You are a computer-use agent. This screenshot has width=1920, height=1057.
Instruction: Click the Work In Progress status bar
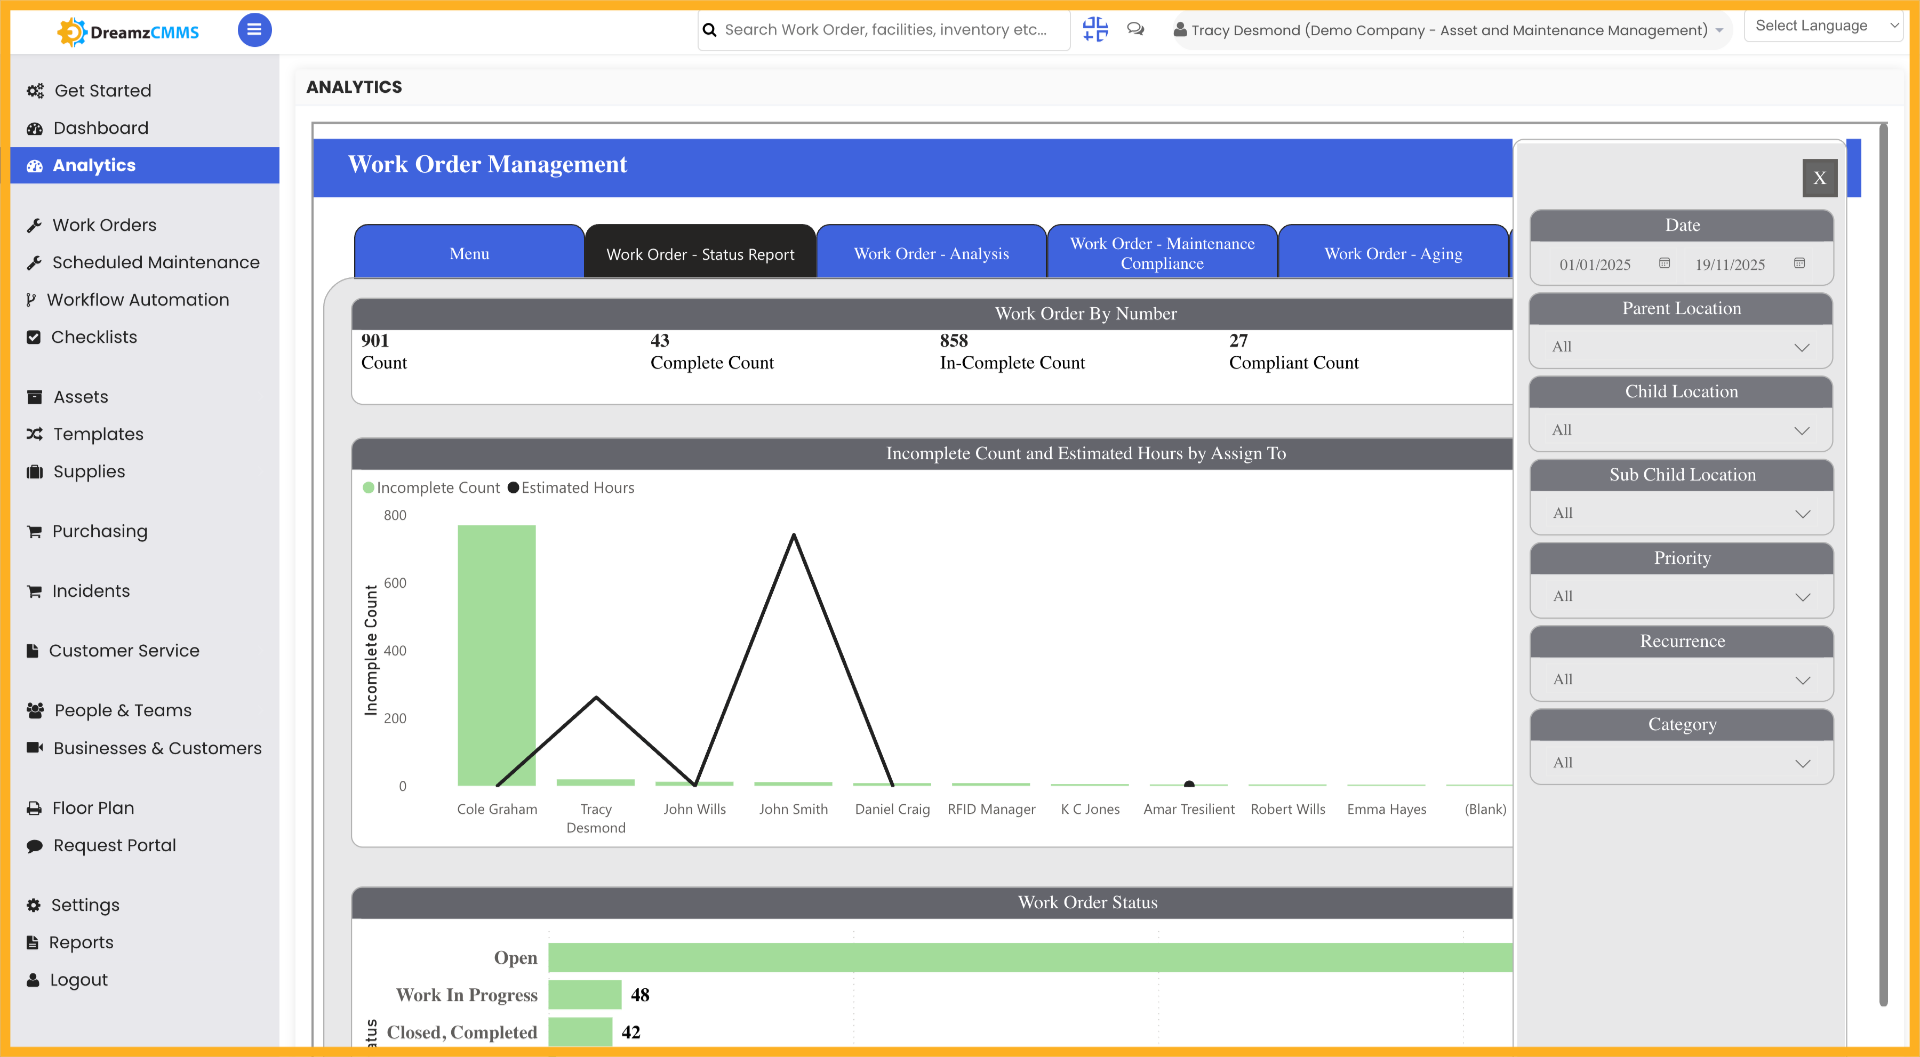point(585,995)
